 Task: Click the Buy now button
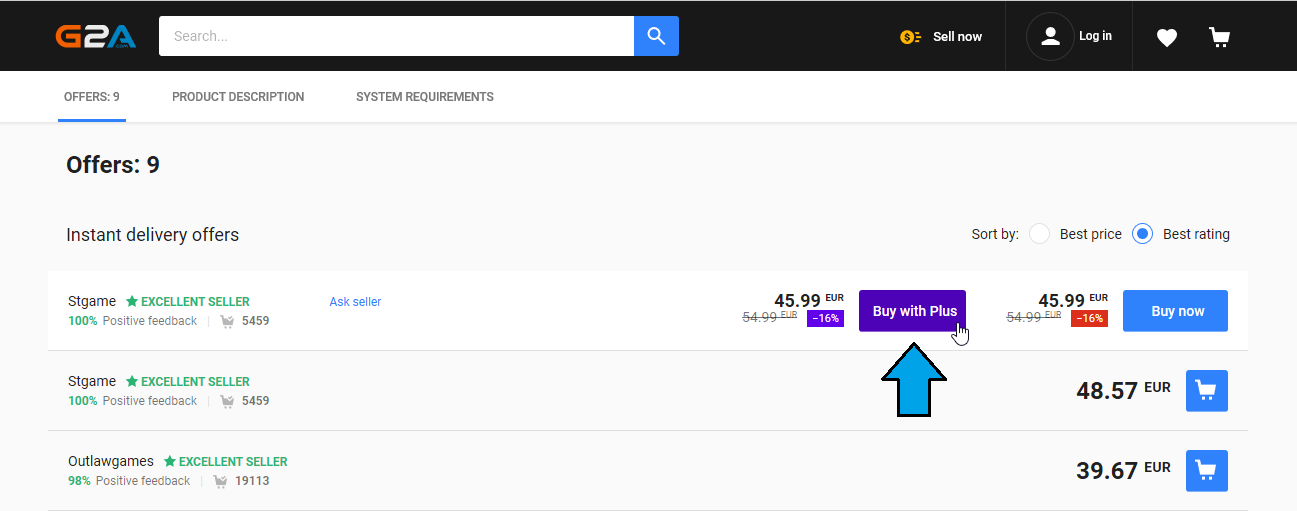click(1176, 311)
